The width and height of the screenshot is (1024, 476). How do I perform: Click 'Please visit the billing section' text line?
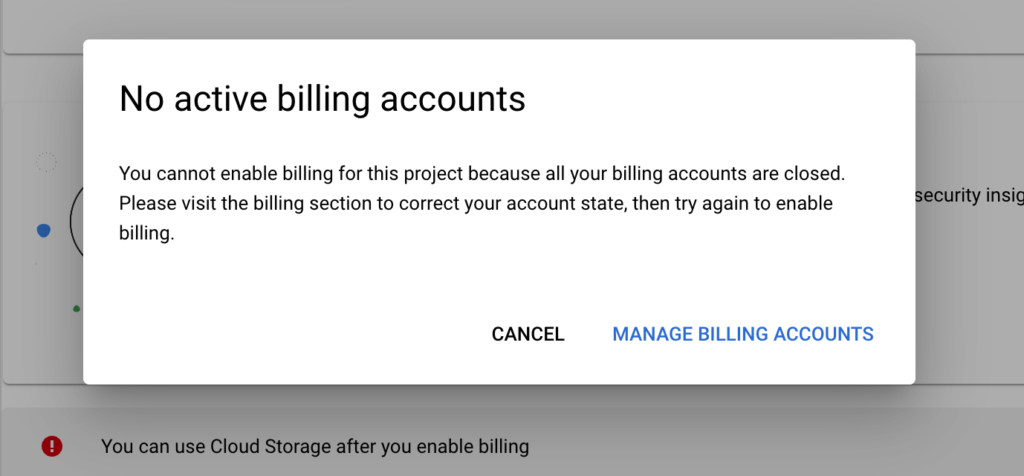[476, 204]
